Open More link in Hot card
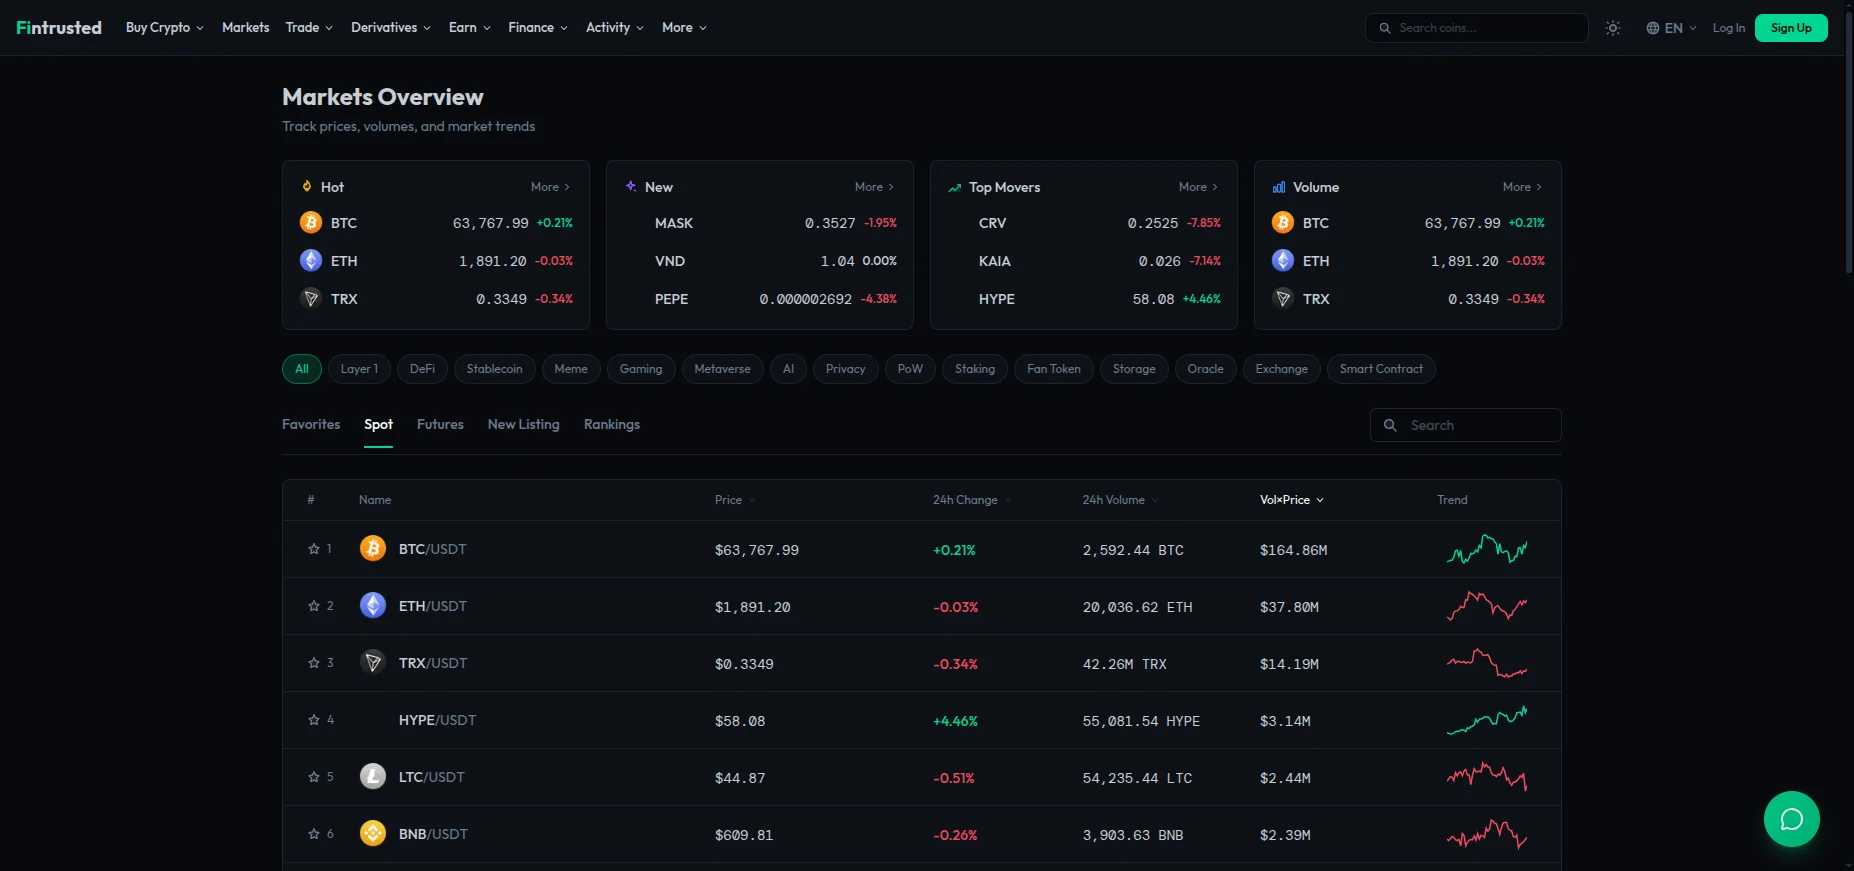Image resolution: width=1854 pixels, height=871 pixels. coord(550,187)
